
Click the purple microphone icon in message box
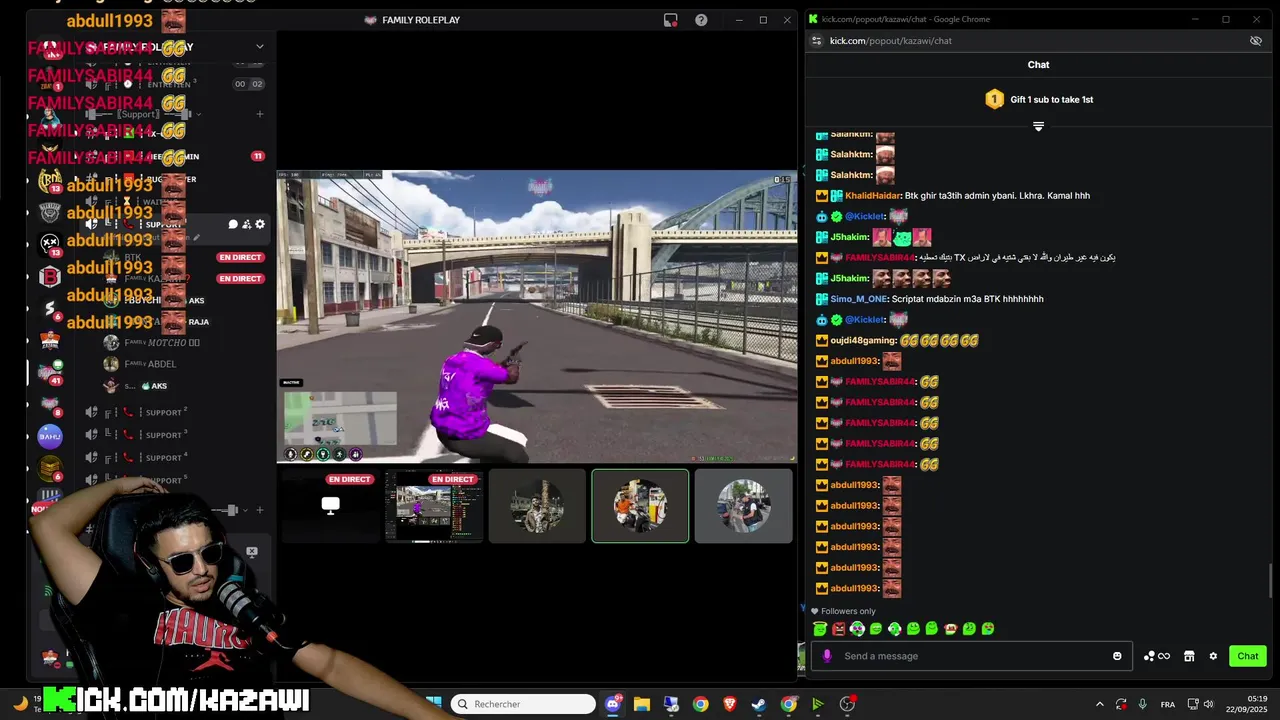tap(826, 656)
